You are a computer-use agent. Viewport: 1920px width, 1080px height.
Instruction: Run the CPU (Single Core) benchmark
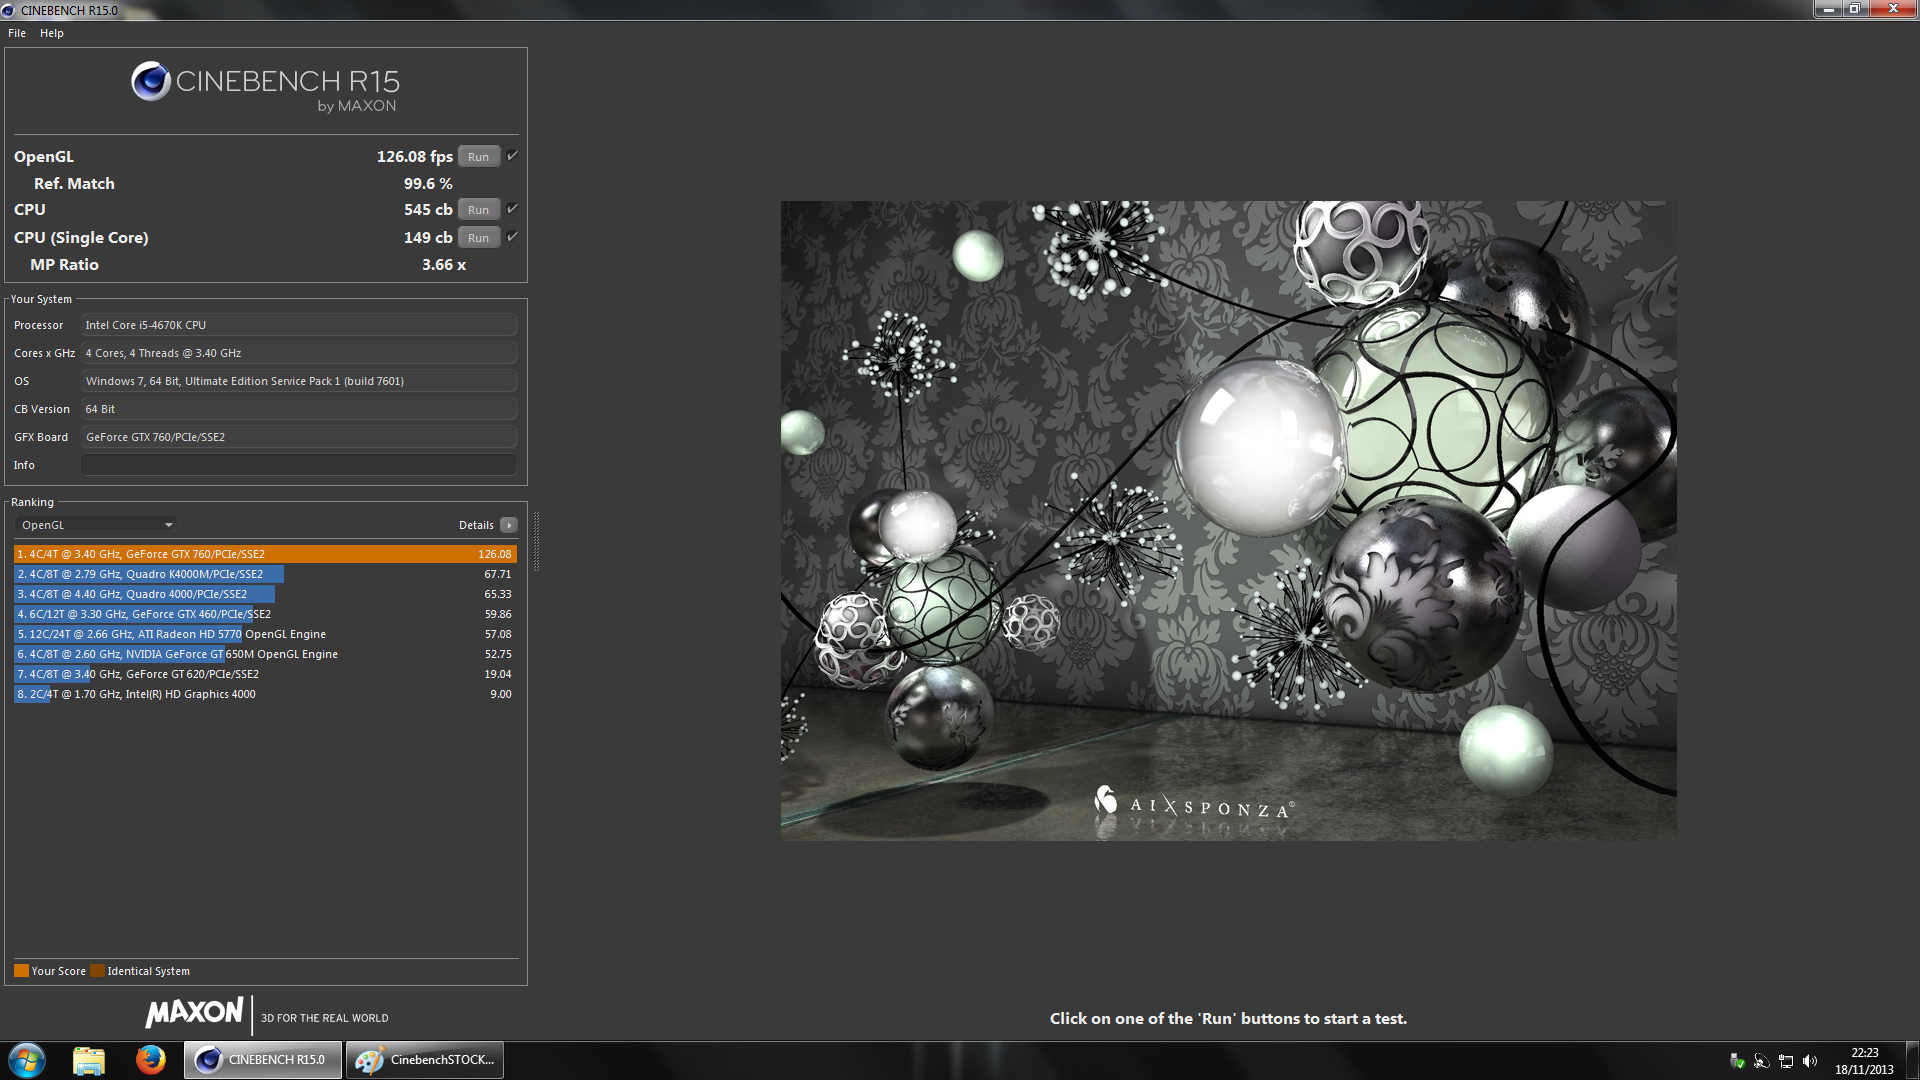[x=478, y=238]
